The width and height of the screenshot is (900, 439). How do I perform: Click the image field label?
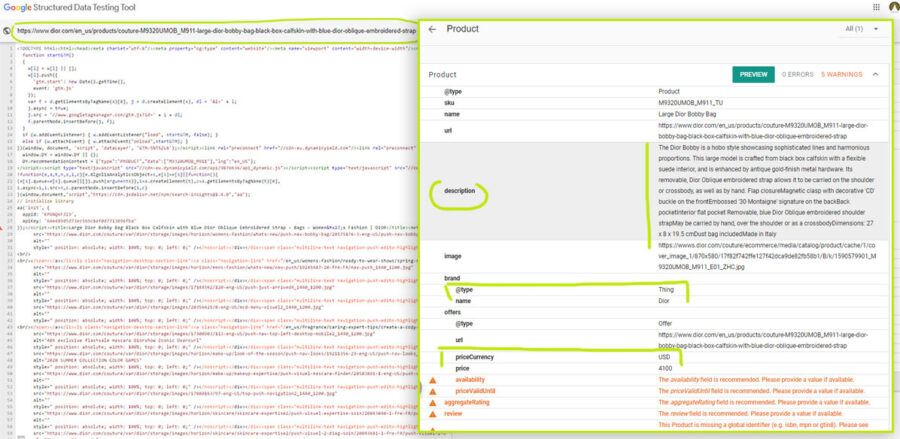tap(452, 256)
